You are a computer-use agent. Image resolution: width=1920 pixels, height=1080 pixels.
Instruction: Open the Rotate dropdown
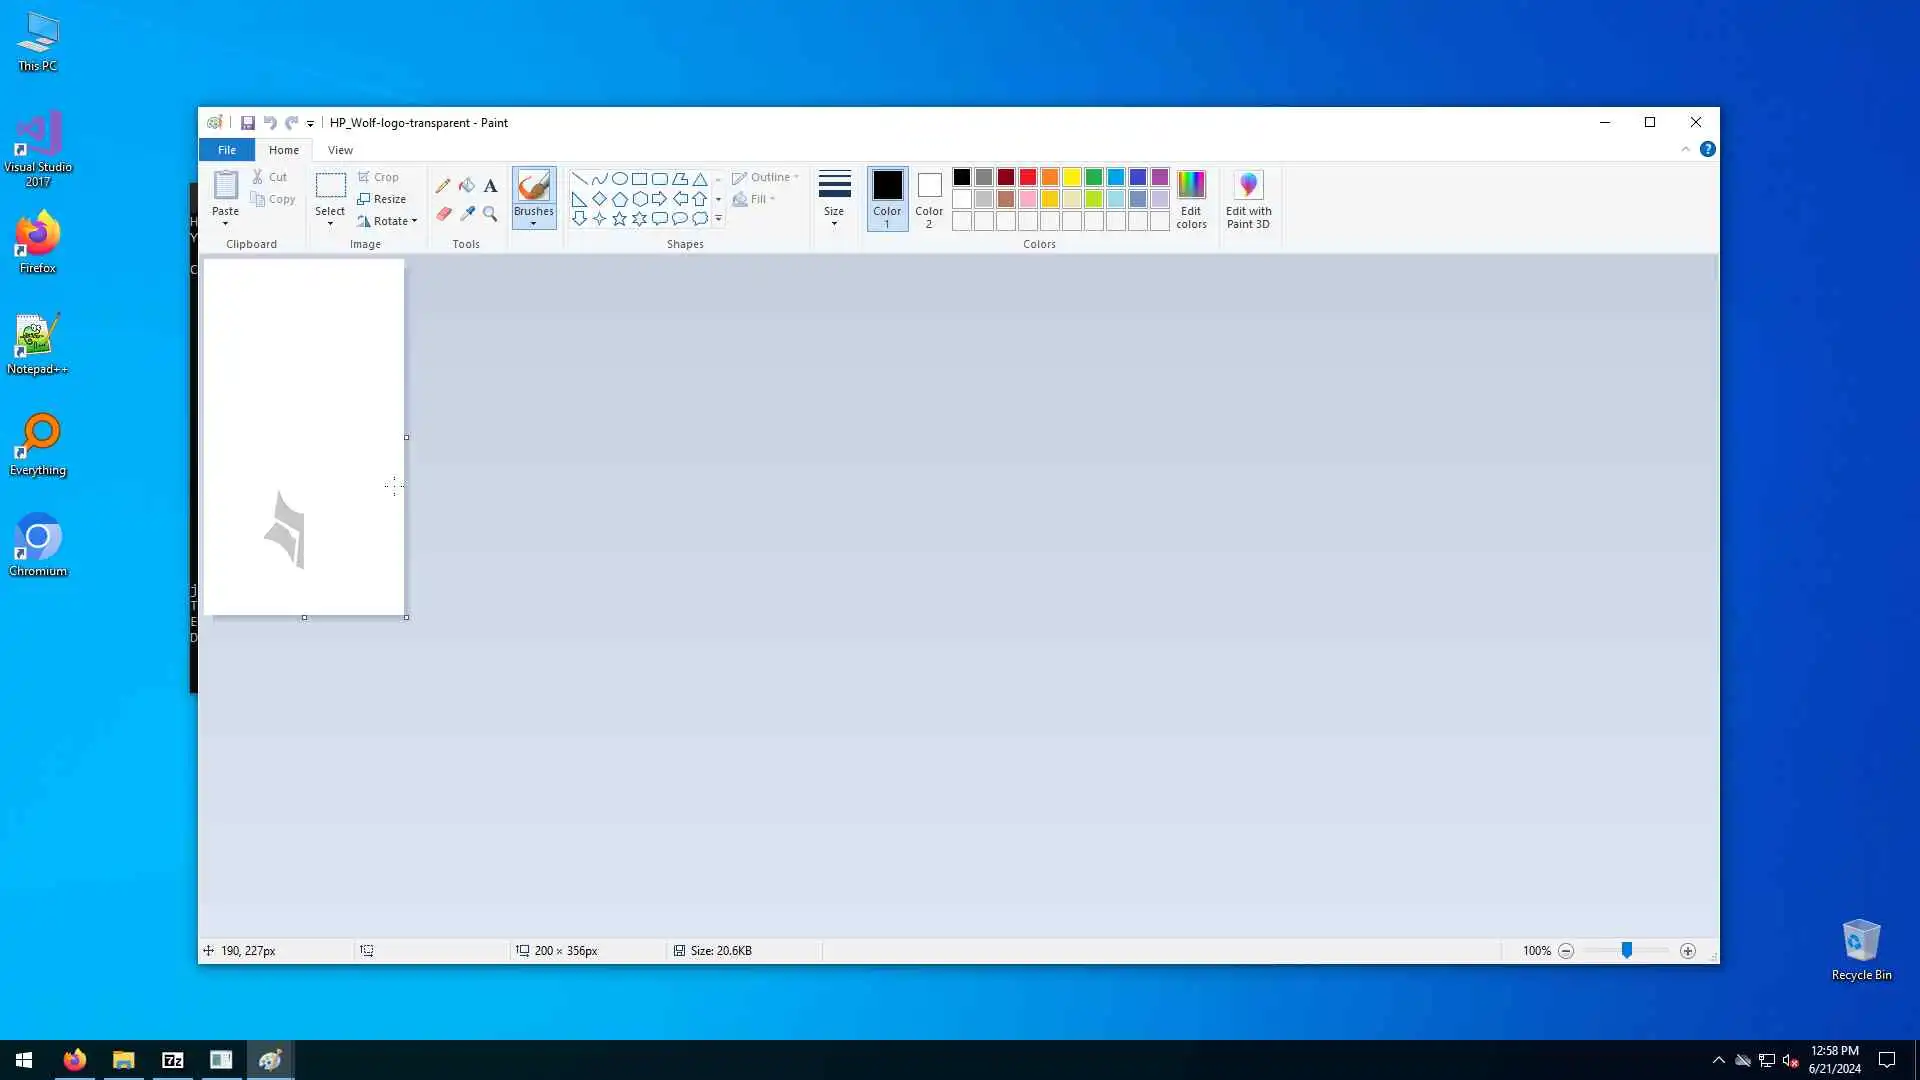(x=387, y=221)
